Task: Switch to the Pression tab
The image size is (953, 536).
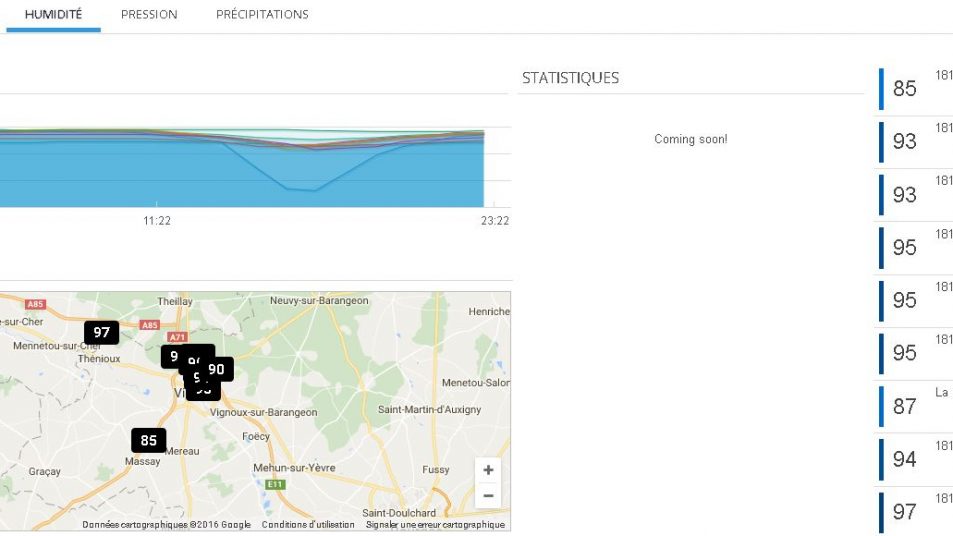Action: (x=149, y=15)
